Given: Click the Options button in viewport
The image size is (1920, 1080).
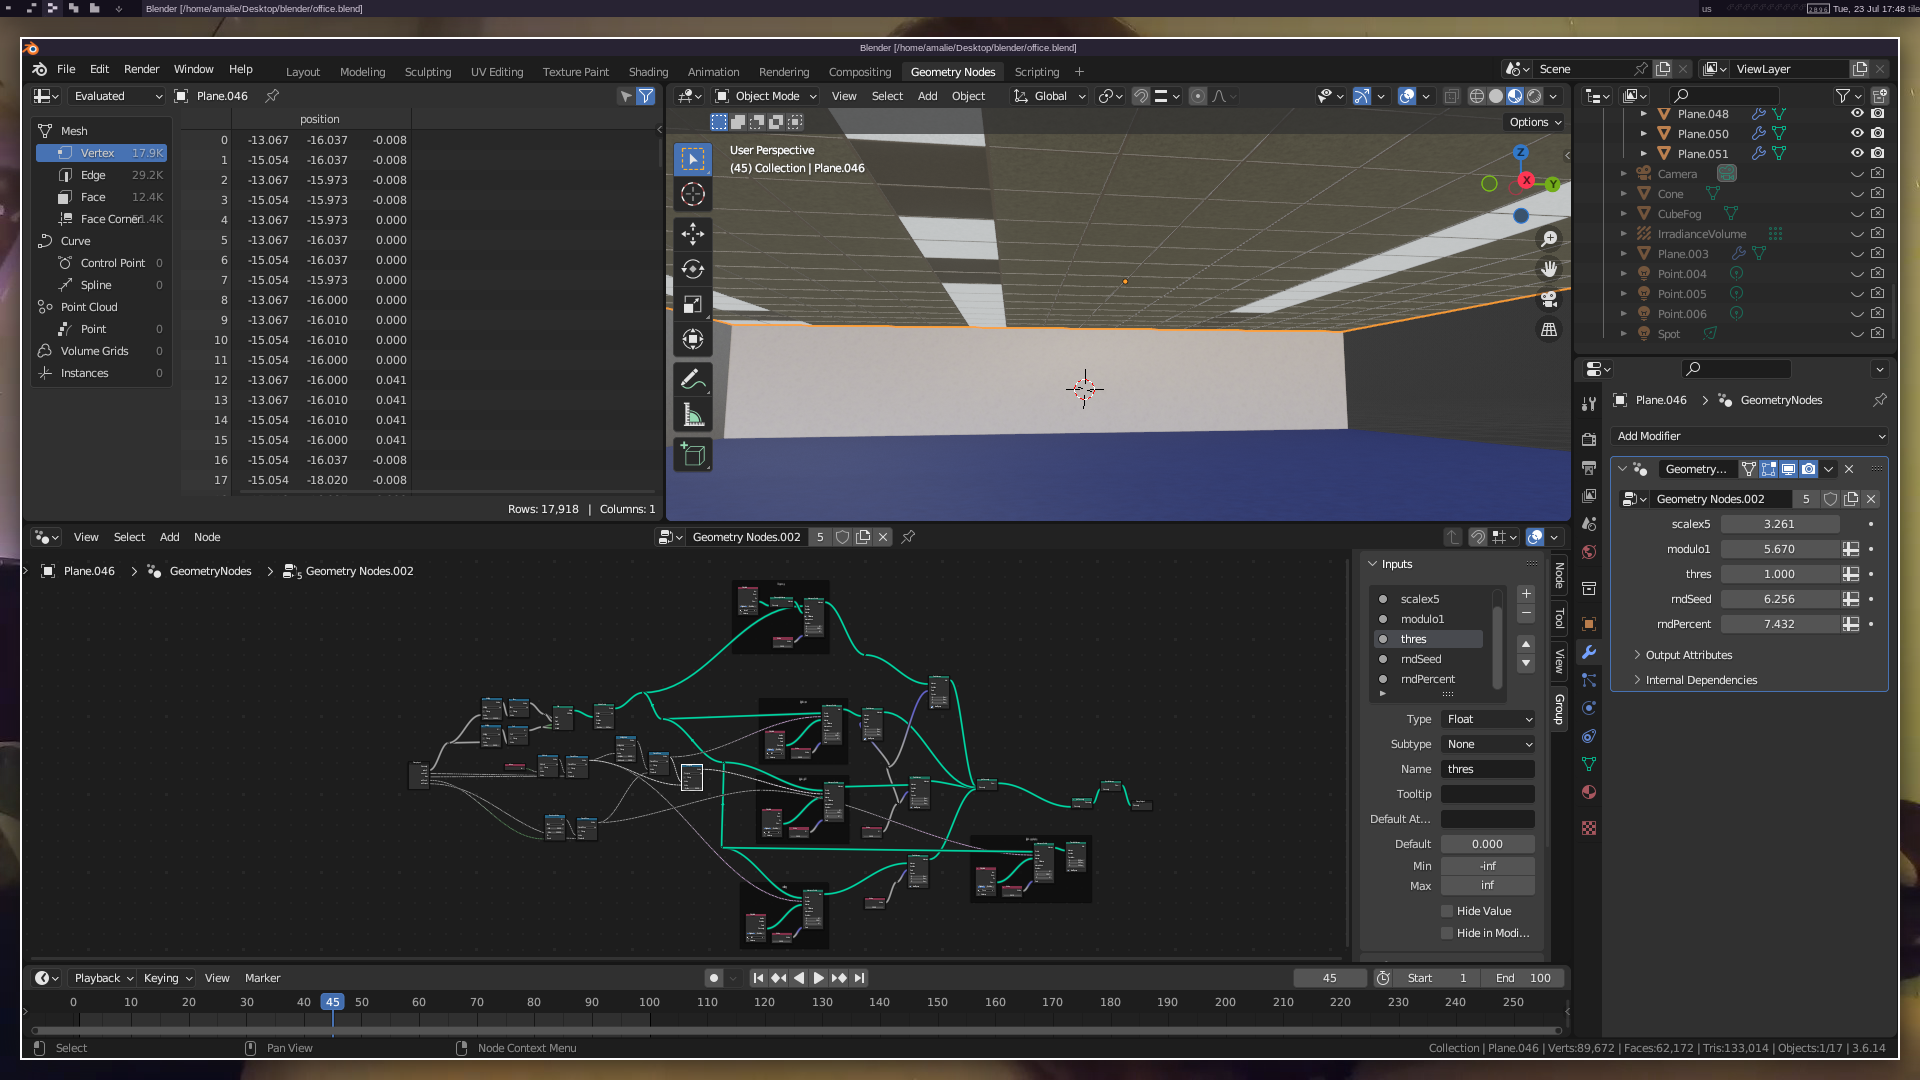Looking at the screenshot, I should (1534, 122).
